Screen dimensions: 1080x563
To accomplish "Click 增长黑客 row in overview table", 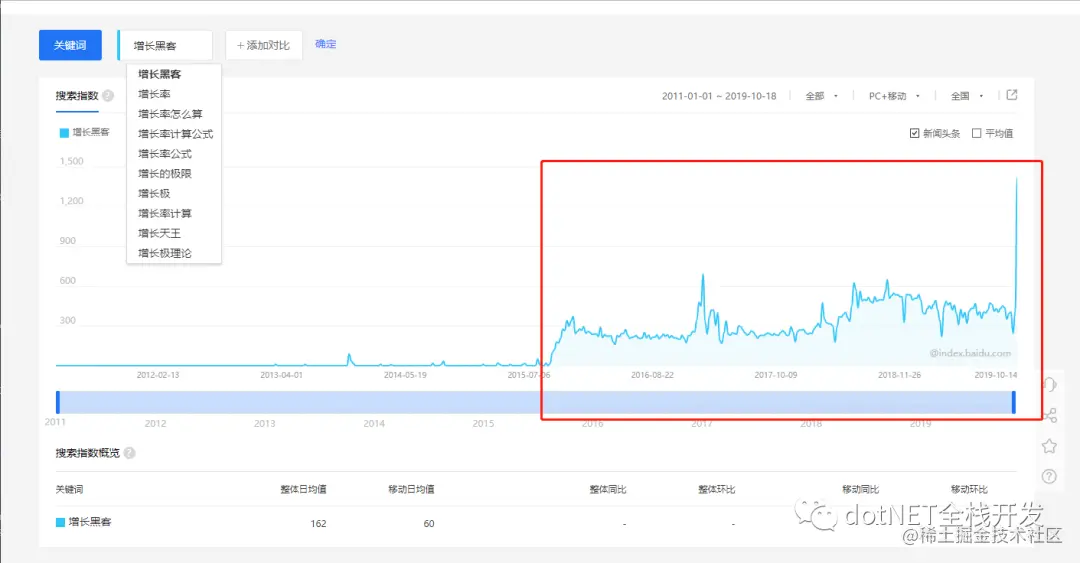I will (536, 522).
